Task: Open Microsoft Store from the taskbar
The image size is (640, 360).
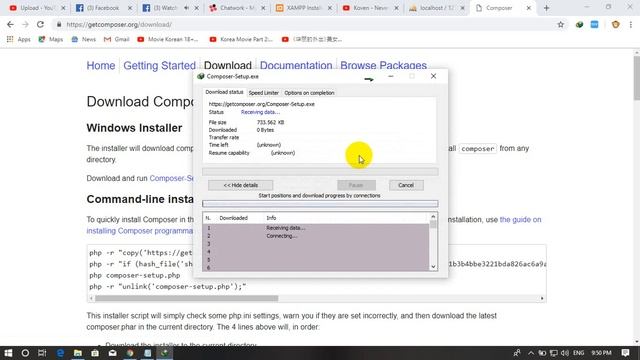Action: pyautogui.click(x=95, y=353)
